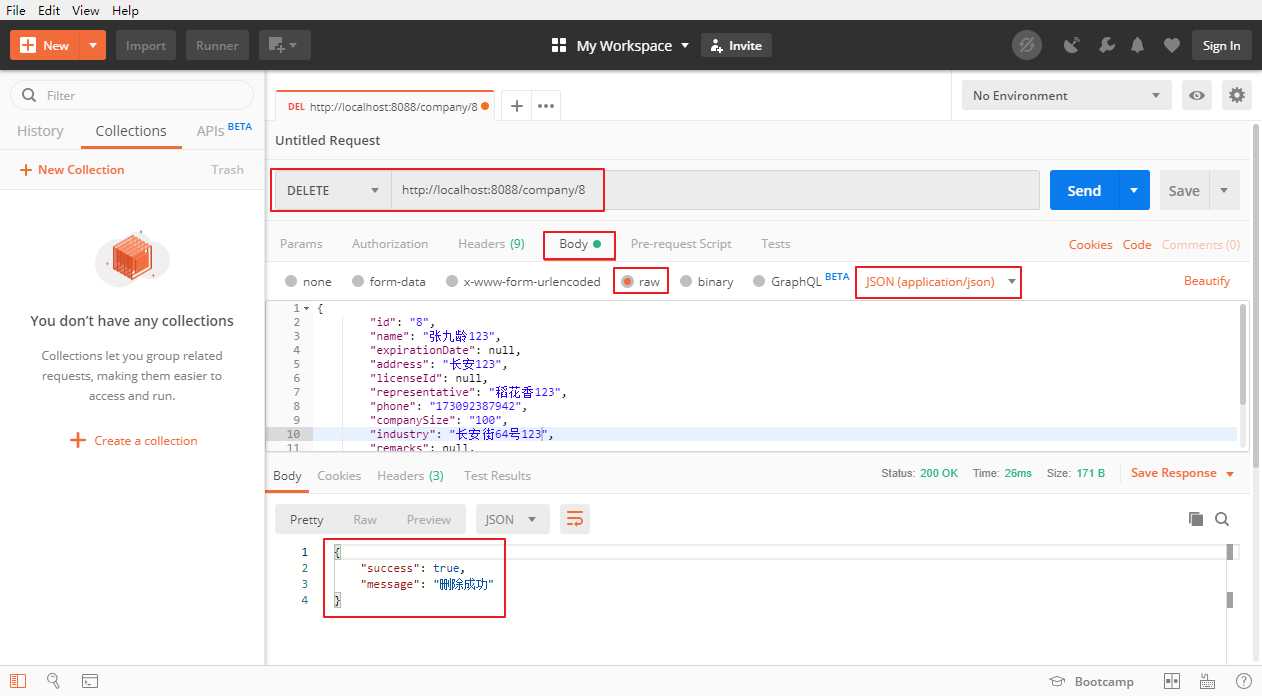Click the heart icon in header

1171,45
